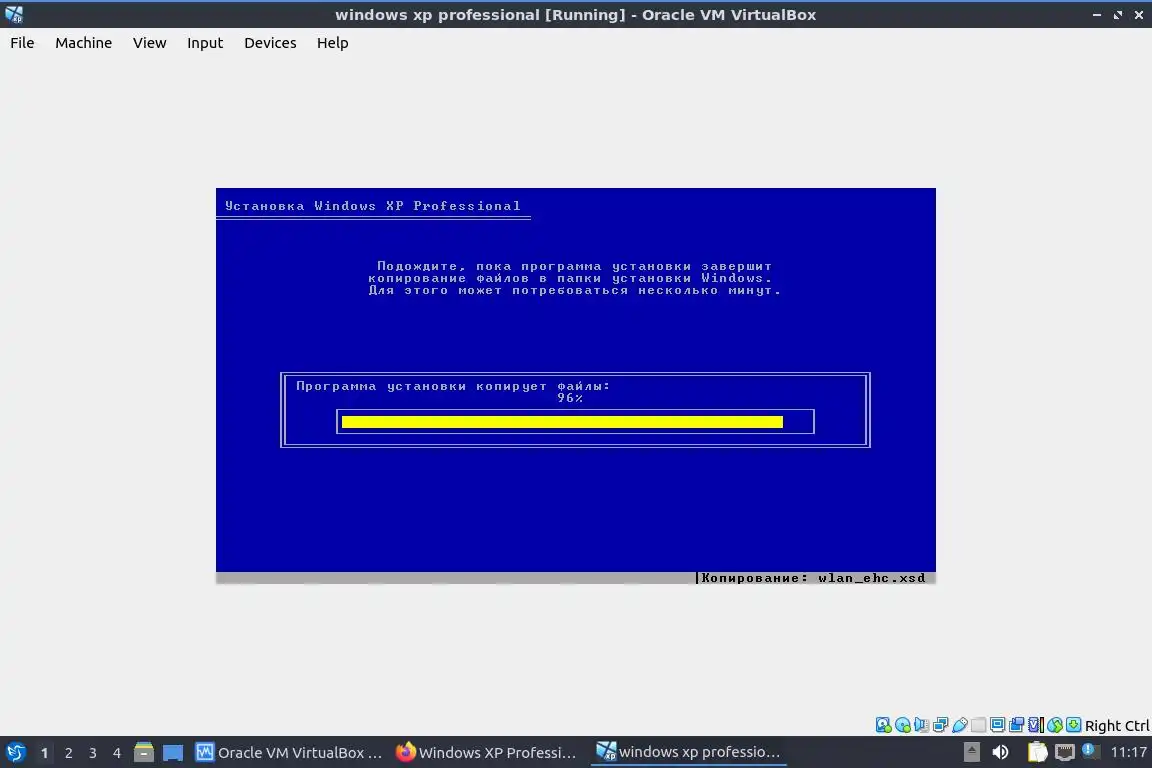This screenshot has width=1152, height=768.
Task: Switch to workspace 2
Action: (x=68, y=753)
